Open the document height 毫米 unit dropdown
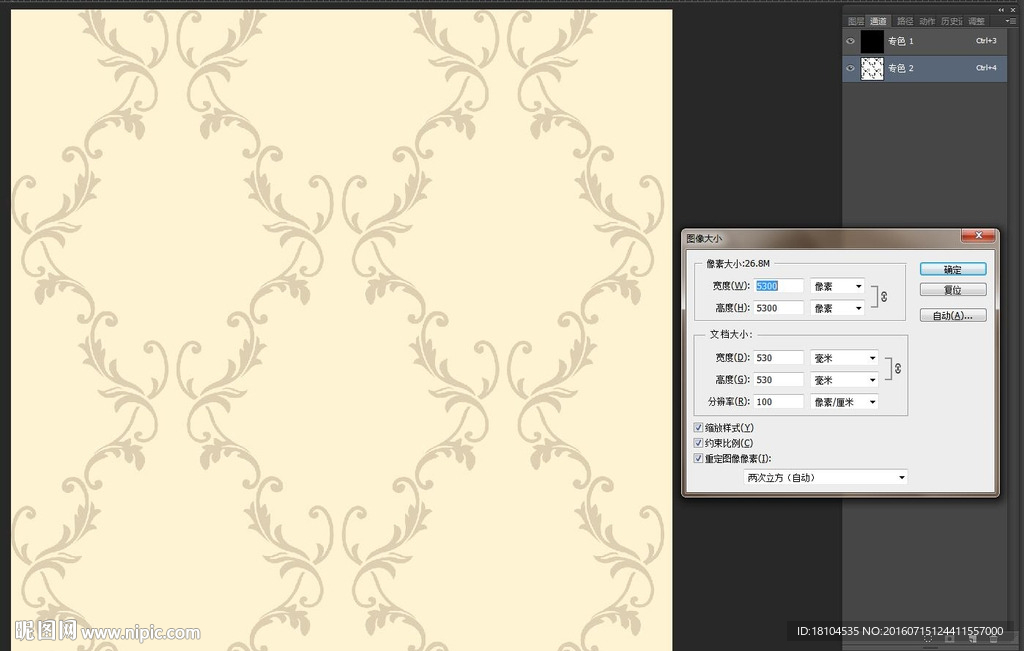 pyautogui.click(x=844, y=379)
